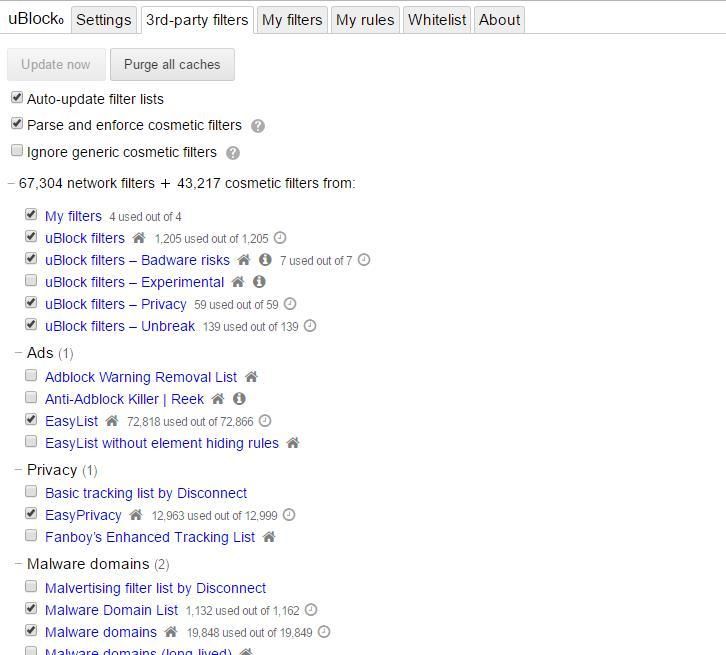Open the uBlock filters – Privacy link
The height and width of the screenshot is (655, 726).
116,304
